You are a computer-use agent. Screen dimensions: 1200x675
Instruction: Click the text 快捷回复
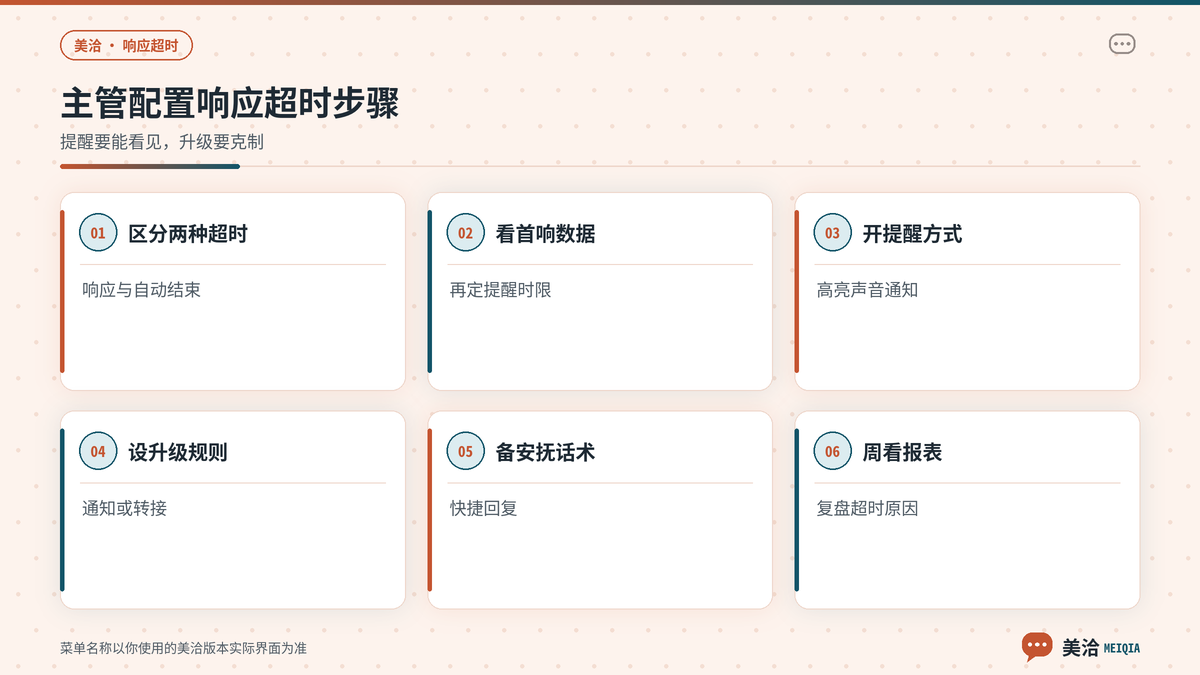point(483,509)
